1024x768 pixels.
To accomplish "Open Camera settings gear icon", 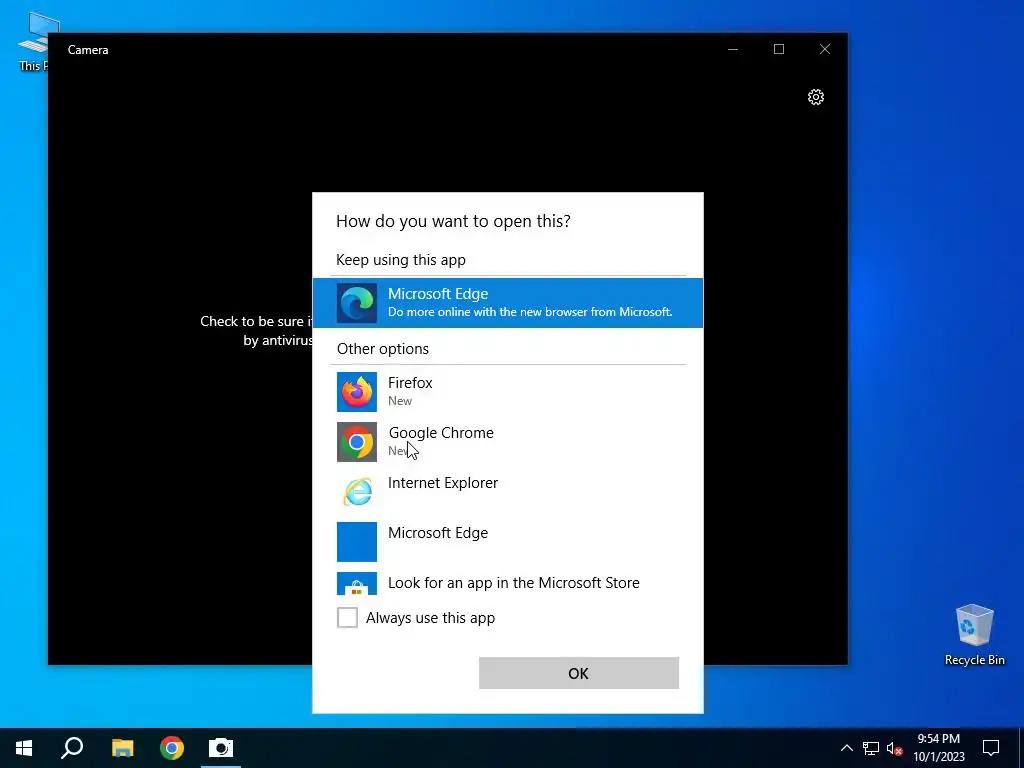I will coord(816,97).
